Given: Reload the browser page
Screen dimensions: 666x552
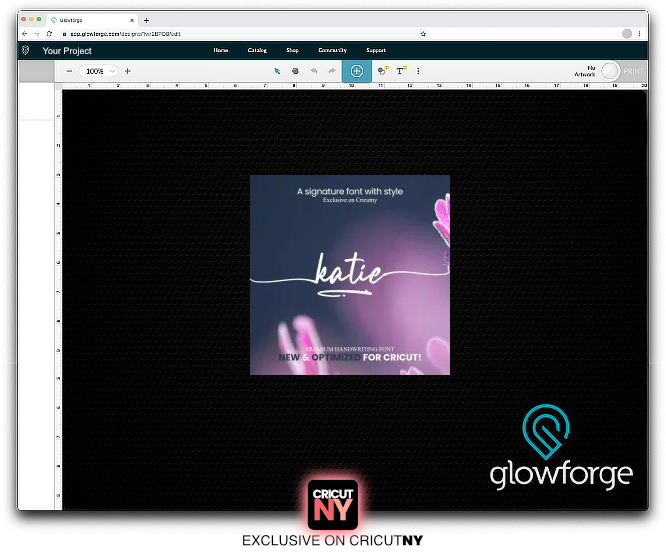Looking at the screenshot, I should pyautogui.click(x=50, y=34).
